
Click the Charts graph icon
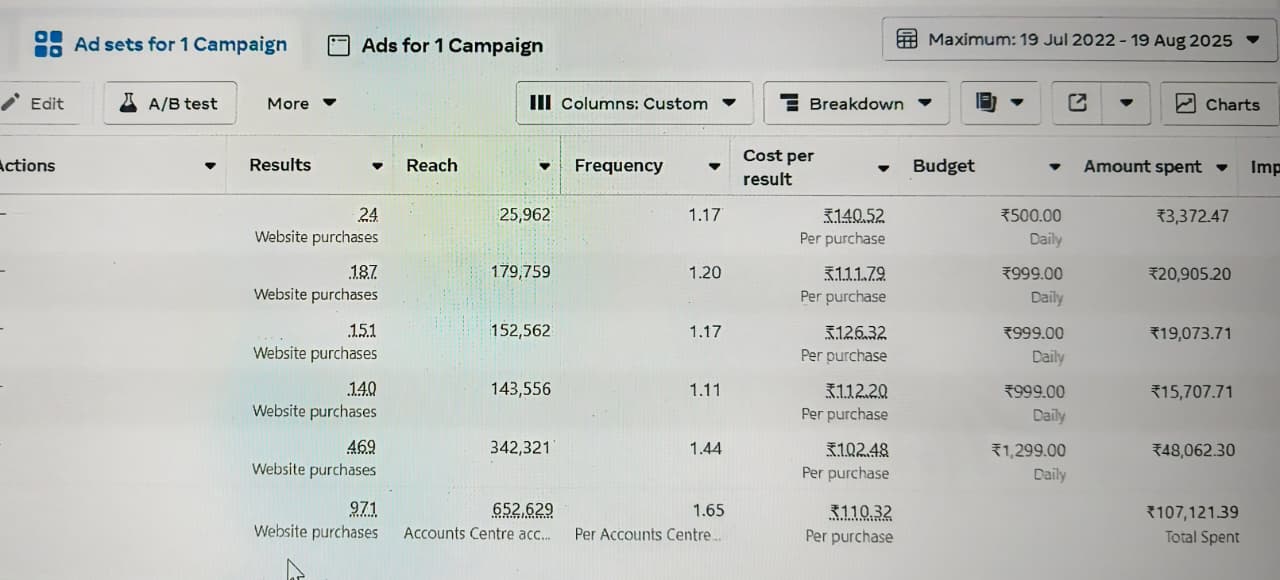[x=1185, y=103]
